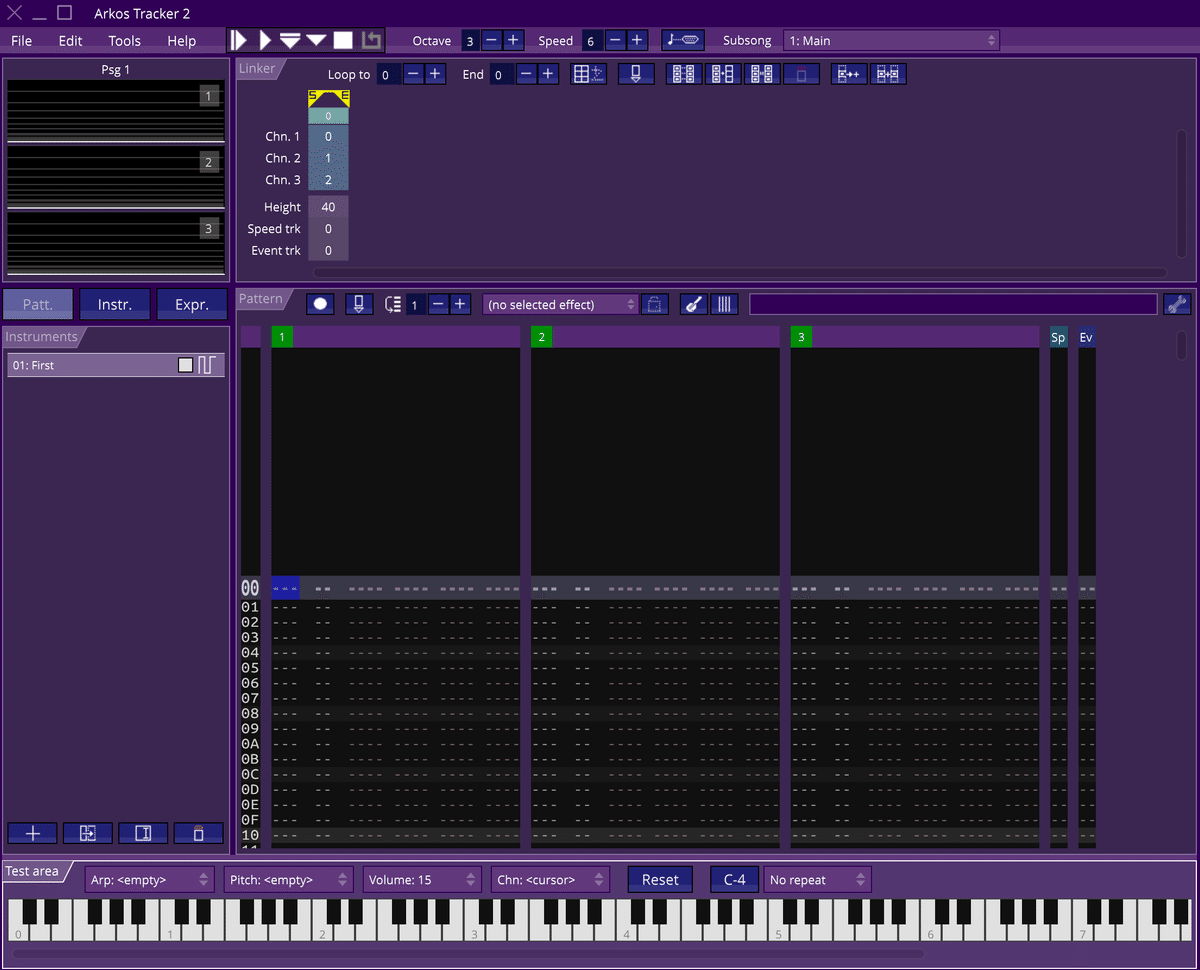The width and height of the screenshot is (1200, 970).
Task: Click the waveform icon on 01: First
Action: [207, 365]
